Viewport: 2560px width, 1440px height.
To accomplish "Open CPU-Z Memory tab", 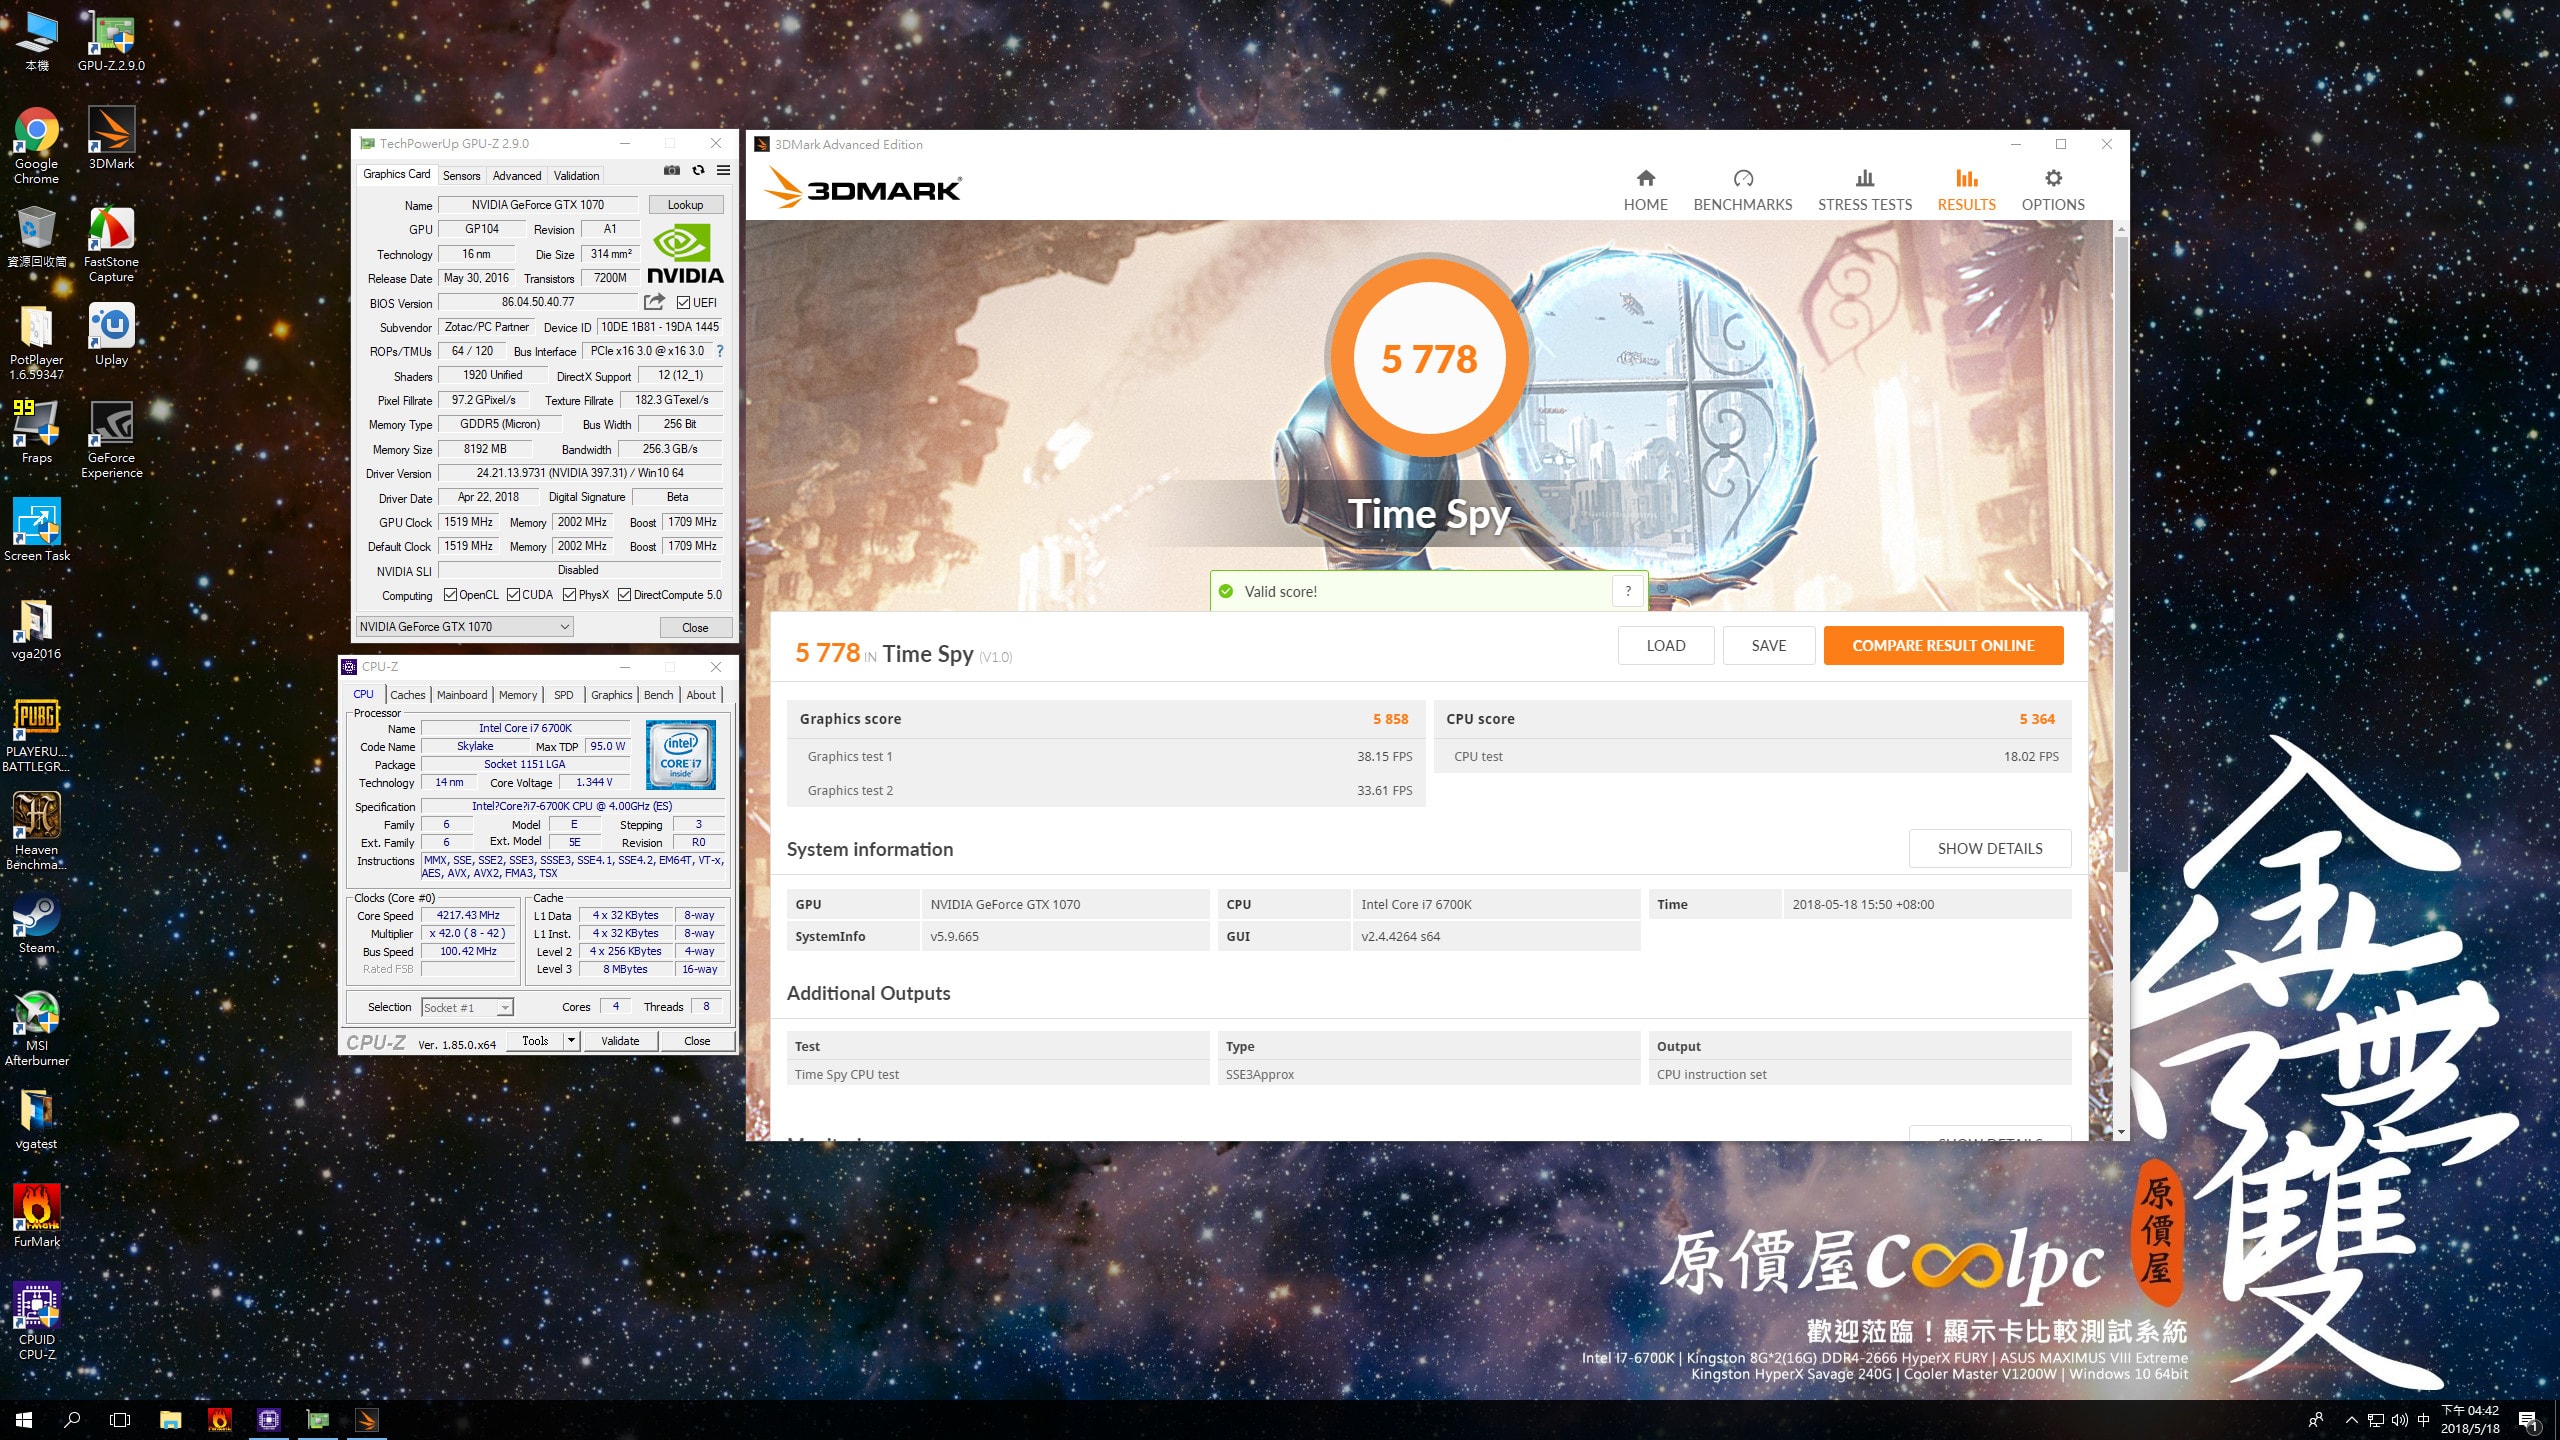I will (518, 695).
